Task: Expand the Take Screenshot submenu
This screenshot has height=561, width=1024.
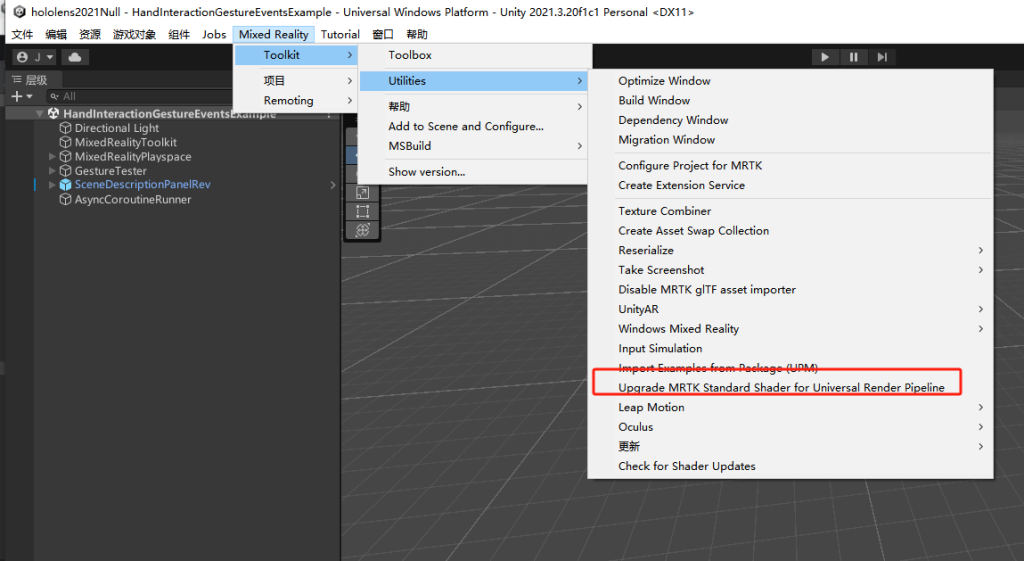Action: (790, 270)
